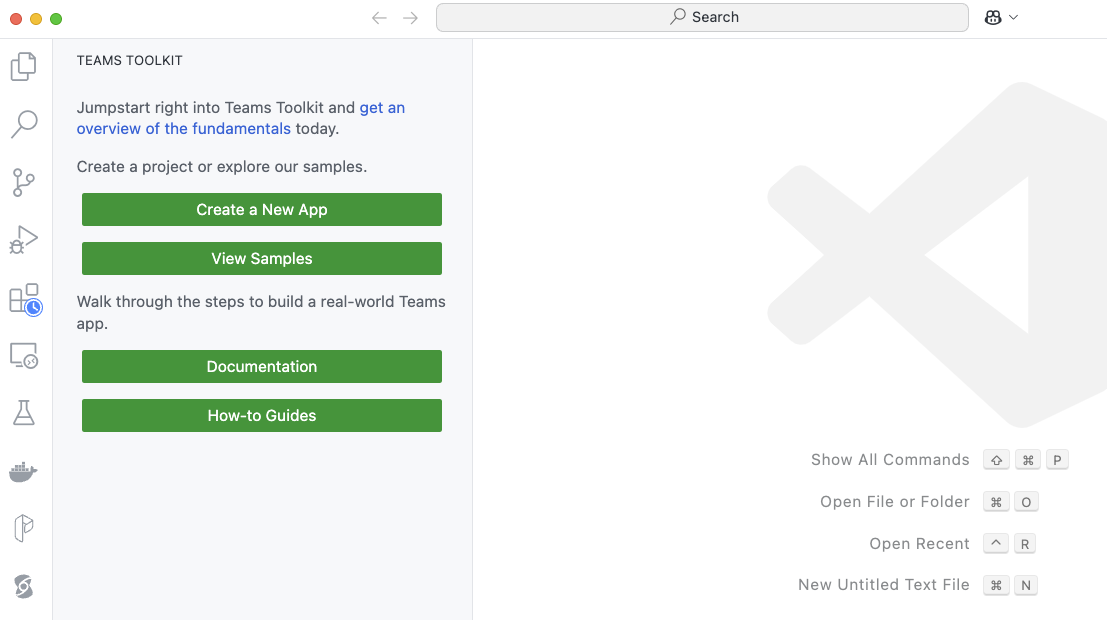Go forward with right arrow

coord(410,17)
